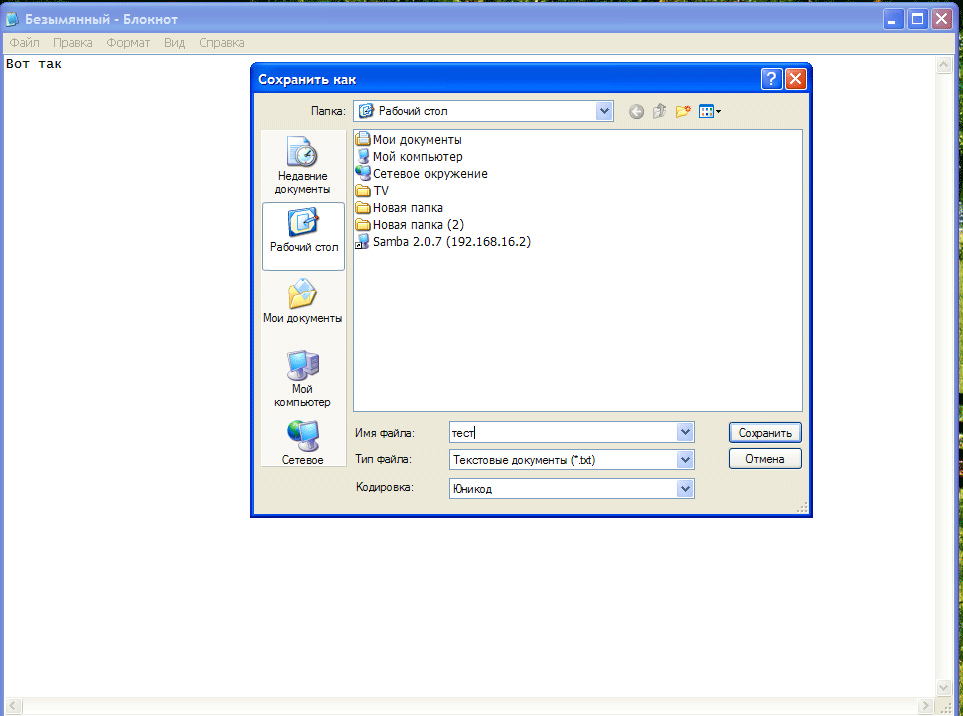The image size is (963, 716).
Task: Open the Формат menu in Notepad
Action: click(128, 42)
